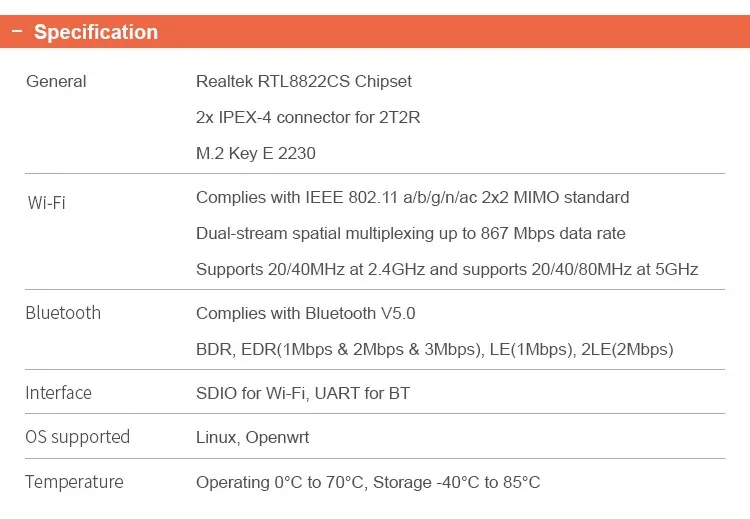Click the M.2 Key E 2230 text
Viewport: 750px width, 519px height.
coord(256,153)
